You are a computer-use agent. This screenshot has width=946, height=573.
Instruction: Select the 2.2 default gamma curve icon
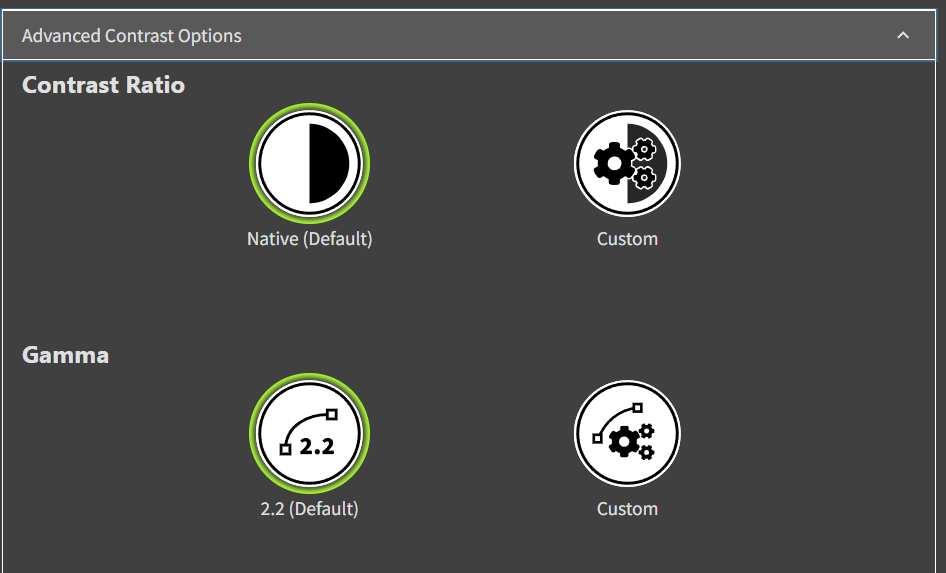point(309,434)
